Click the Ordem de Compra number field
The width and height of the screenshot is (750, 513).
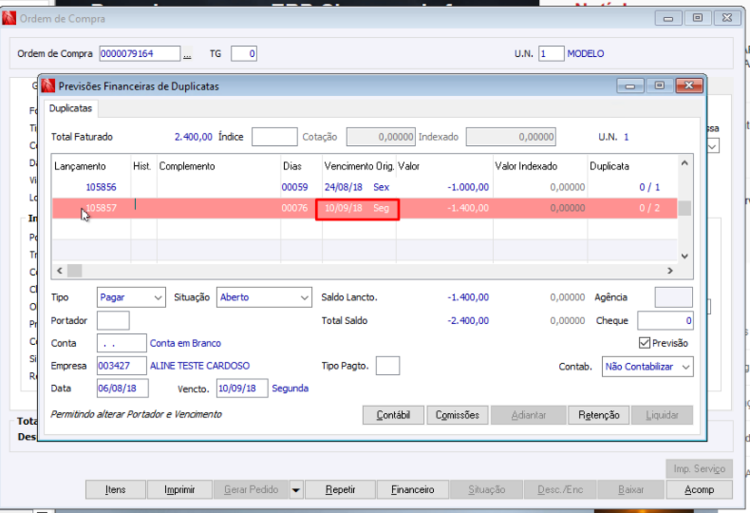pyautogui.click(x=140, y=54)
